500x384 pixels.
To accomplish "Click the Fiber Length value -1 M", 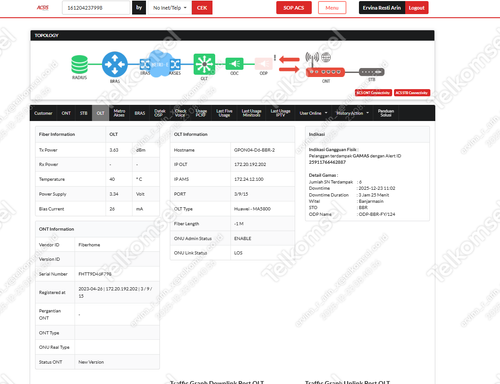I will click(x=239, y=224).
